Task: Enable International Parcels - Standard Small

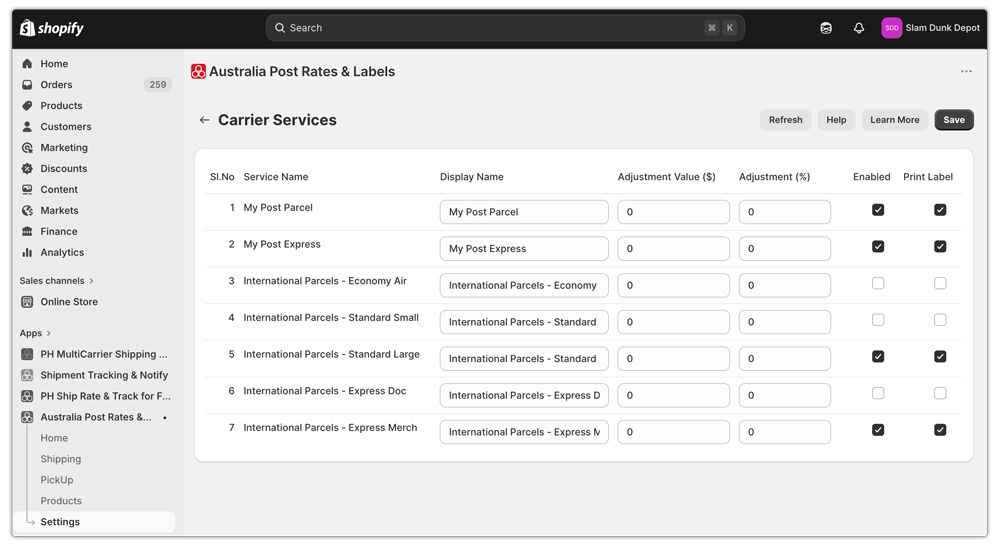Action: [x=878, y=320]
